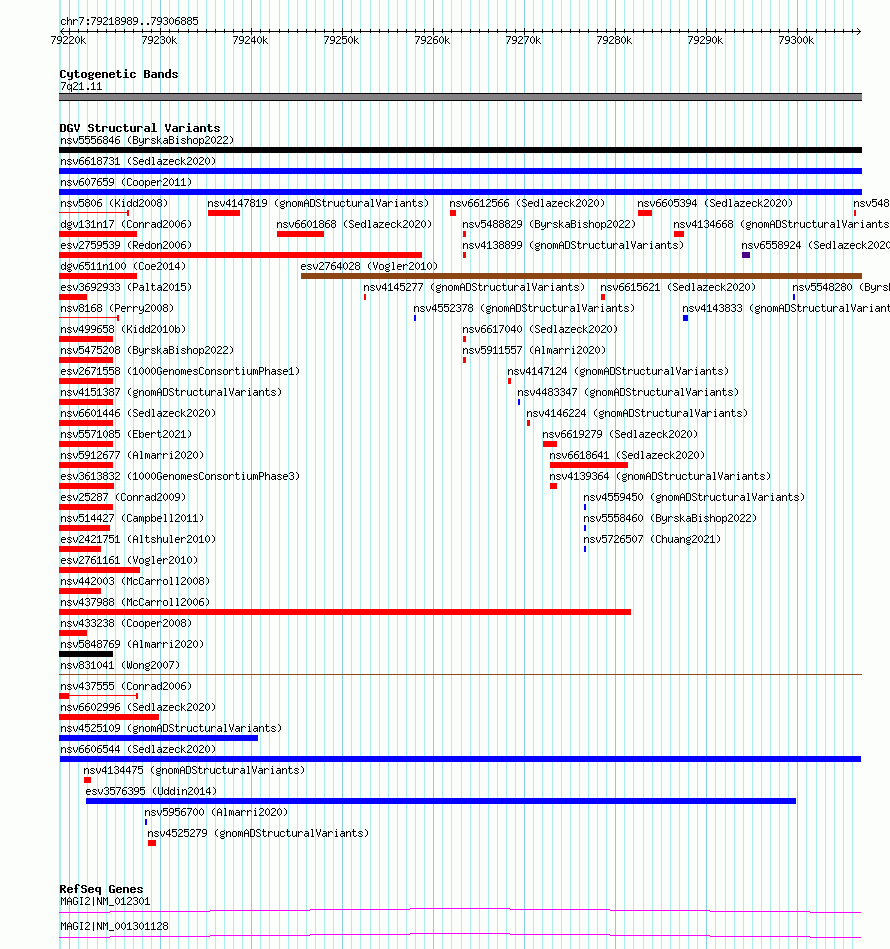Select nsv6602996 (Sedlazeck2020) label
The width and height of the screenshot is (890, 949).
click(x=138, y=708)
